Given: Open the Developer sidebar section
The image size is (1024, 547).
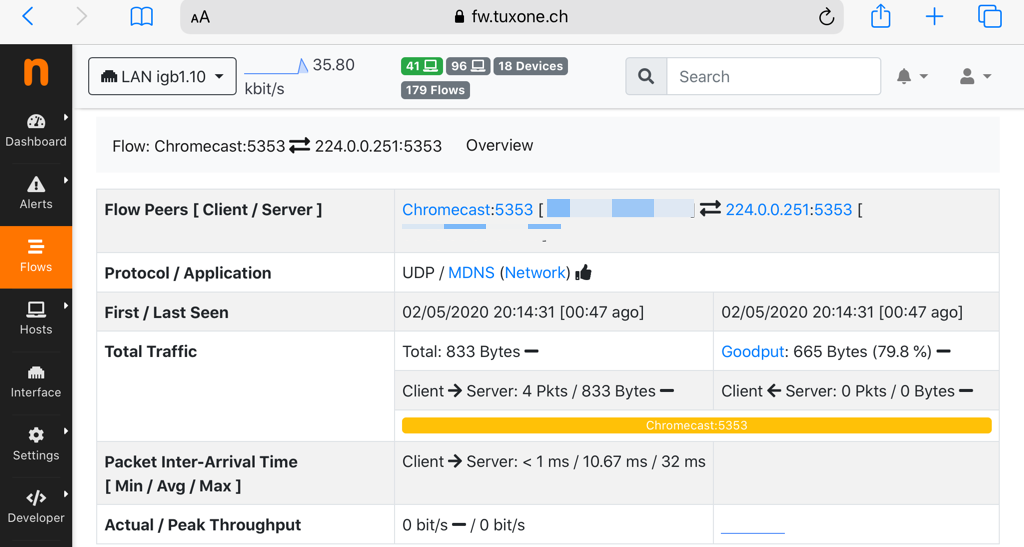Looking at the screenshot, I should (36, 507).
